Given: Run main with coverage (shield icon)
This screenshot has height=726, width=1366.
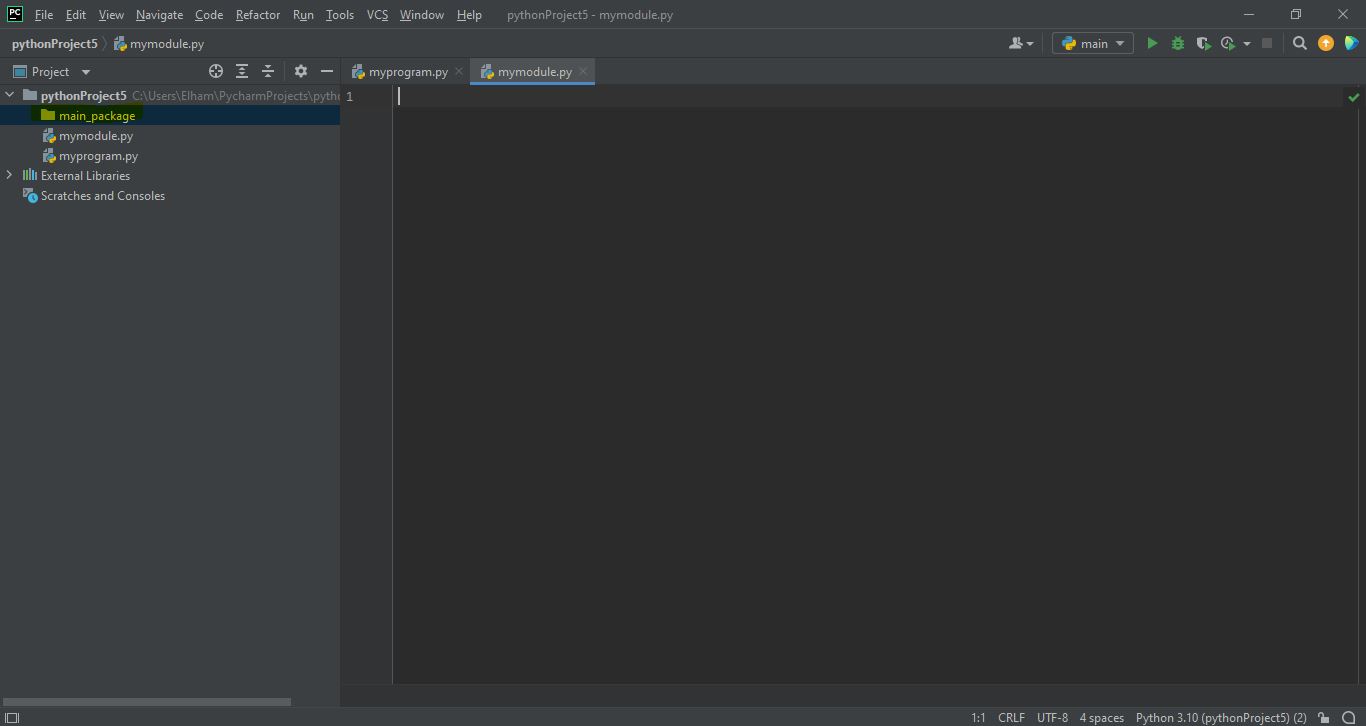Looking at the screenshot, I should (1203, 43).
